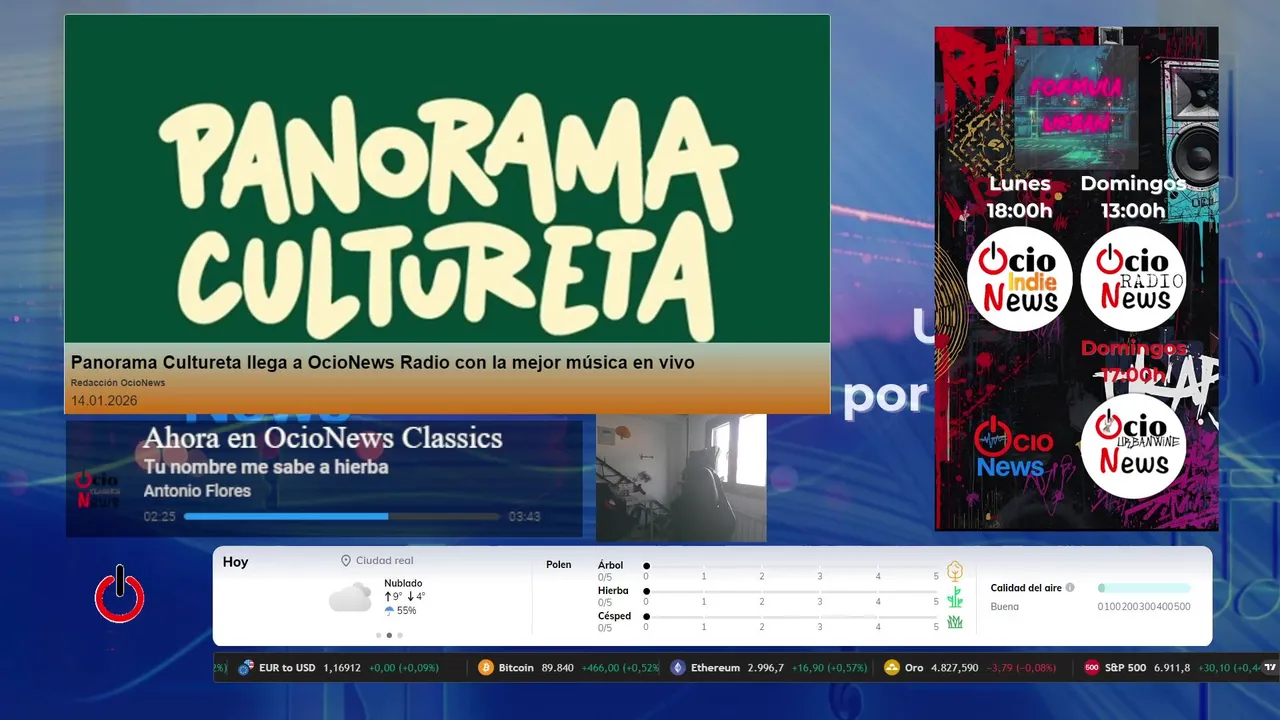Click the red Domingos 17:00h schedule text

click(x=1133, y=362)
